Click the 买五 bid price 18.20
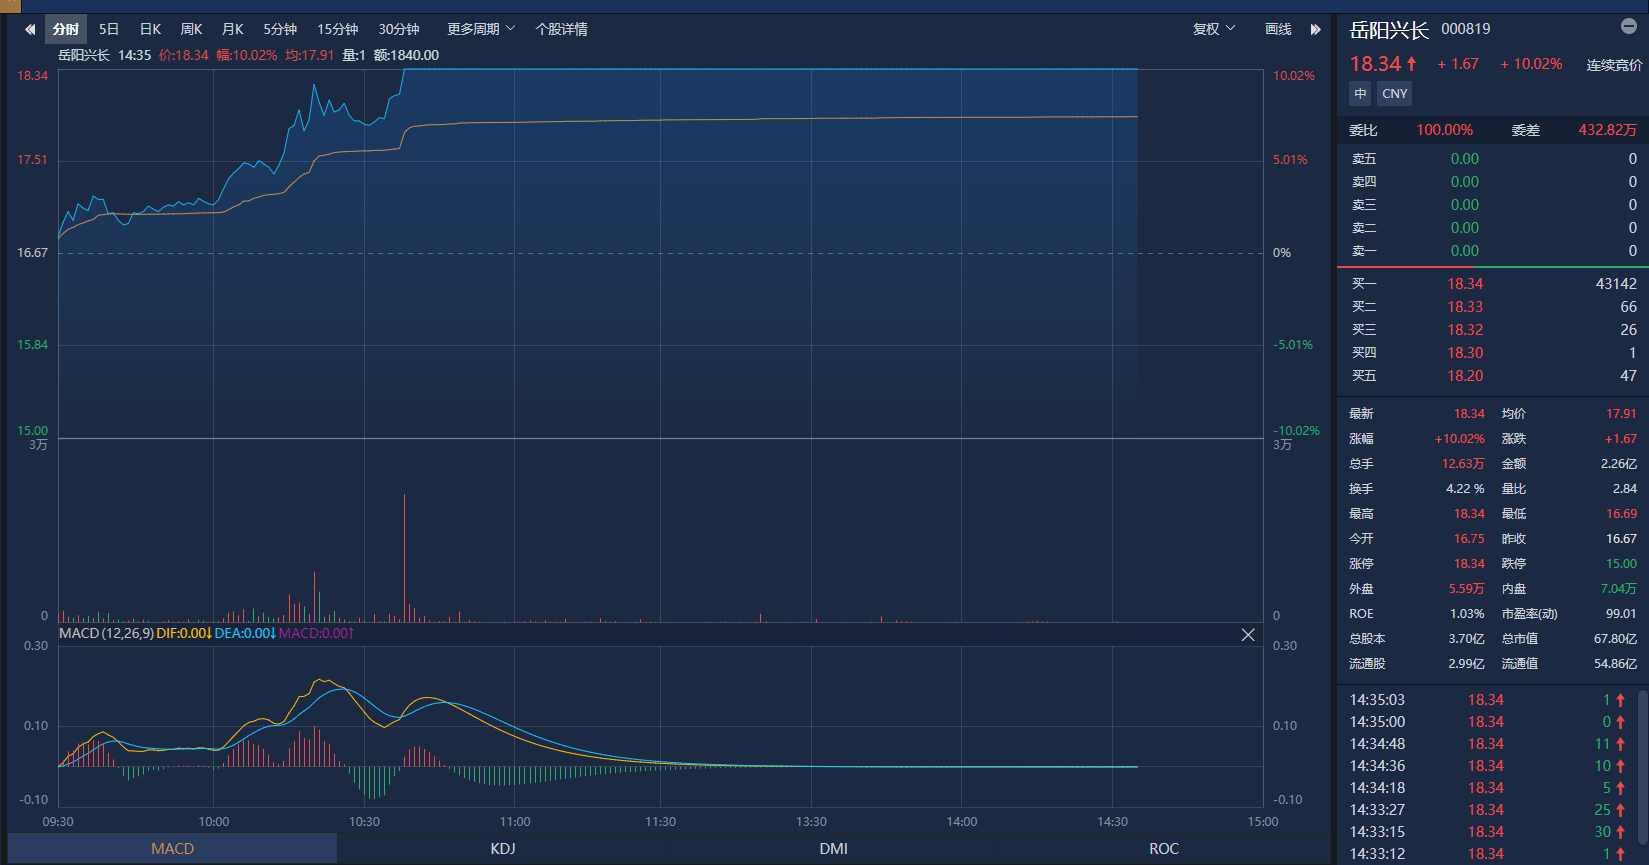This screenshot has width=1649, height=865. [1465, 376]
